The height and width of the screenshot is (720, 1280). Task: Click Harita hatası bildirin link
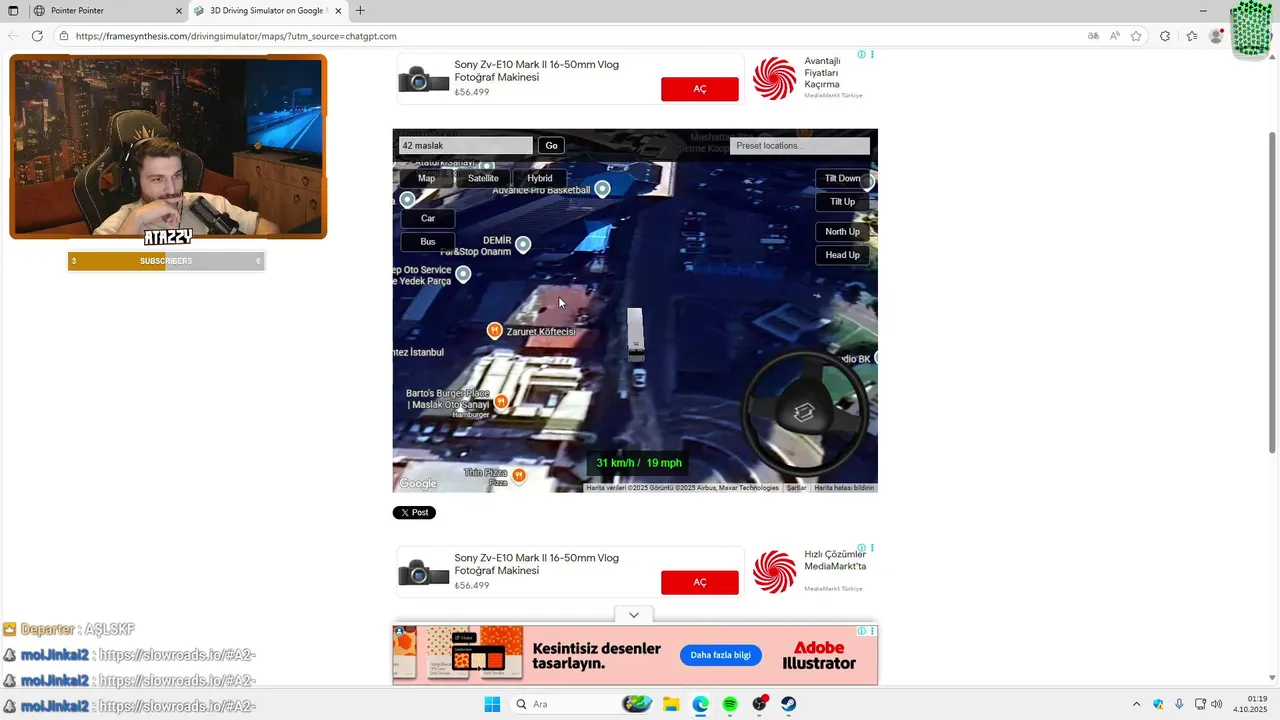click(x=844, y=488)
